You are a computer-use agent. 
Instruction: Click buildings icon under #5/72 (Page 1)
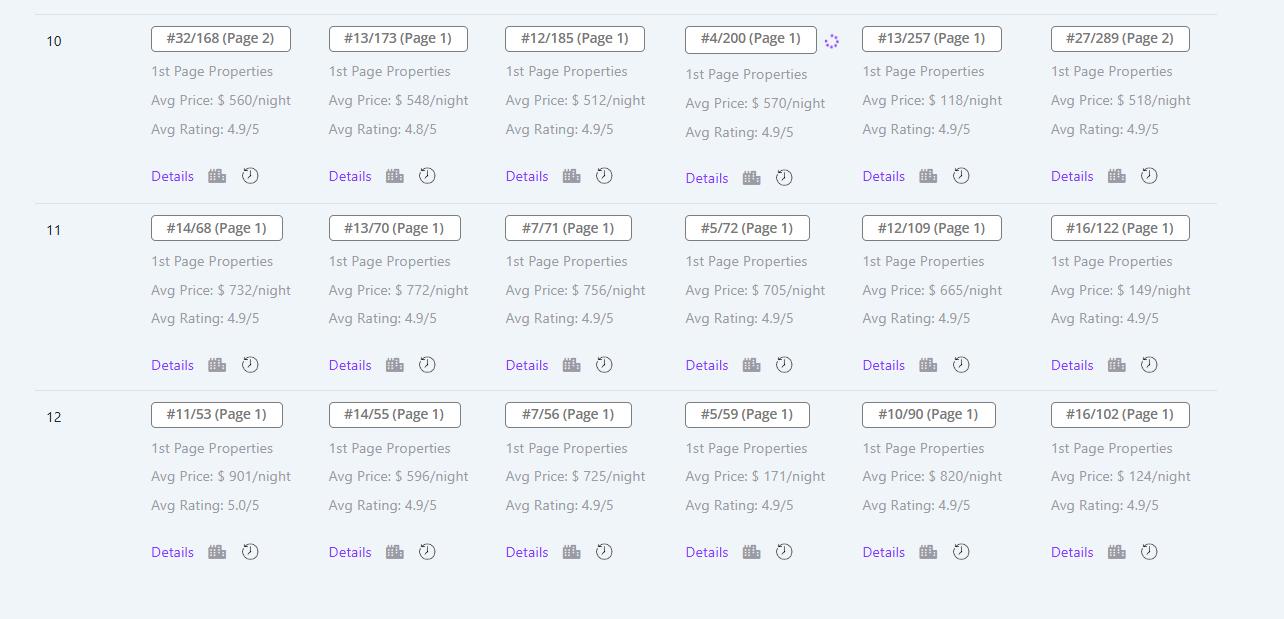751,365
